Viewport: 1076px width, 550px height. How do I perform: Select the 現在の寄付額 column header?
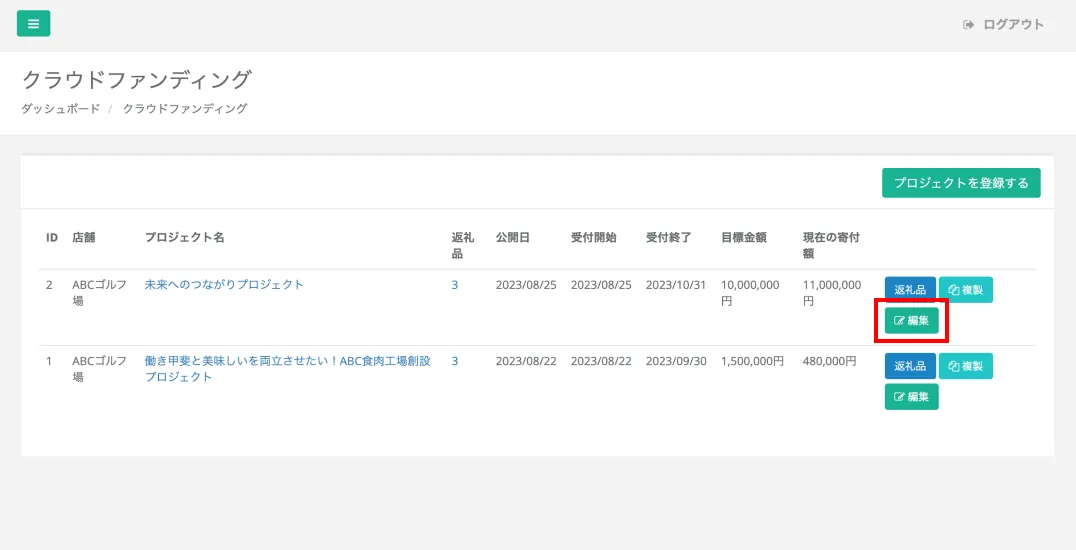[831, 245]
